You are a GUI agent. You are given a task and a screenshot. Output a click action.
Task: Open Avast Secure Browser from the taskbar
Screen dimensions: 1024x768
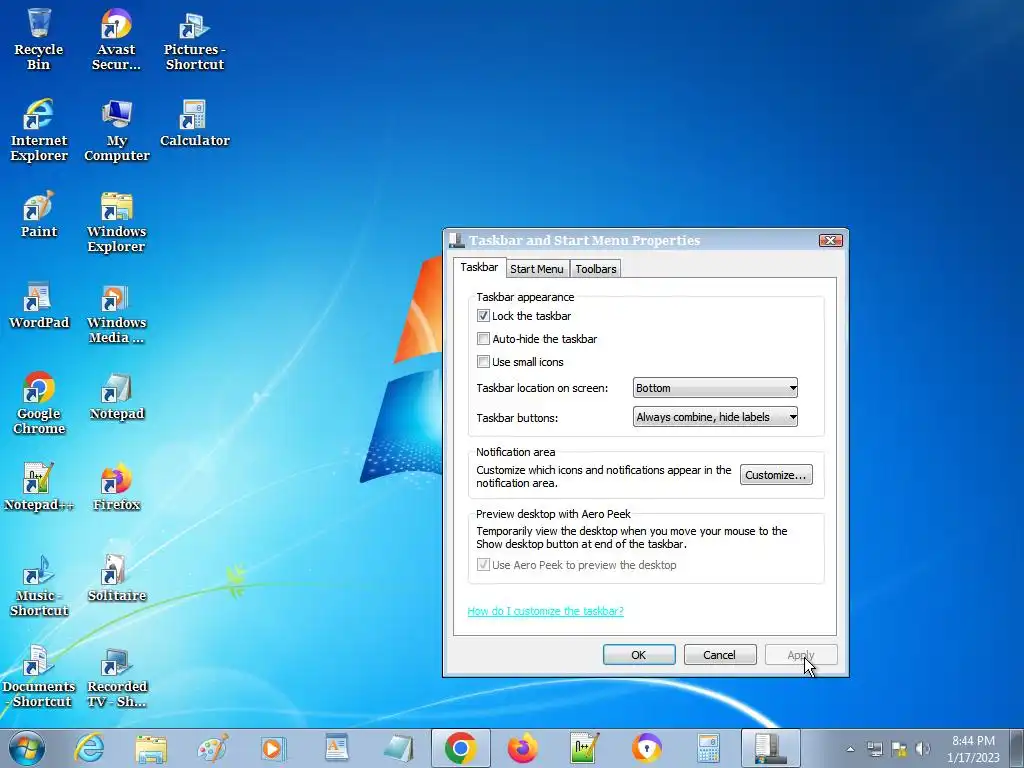point(647,748)
